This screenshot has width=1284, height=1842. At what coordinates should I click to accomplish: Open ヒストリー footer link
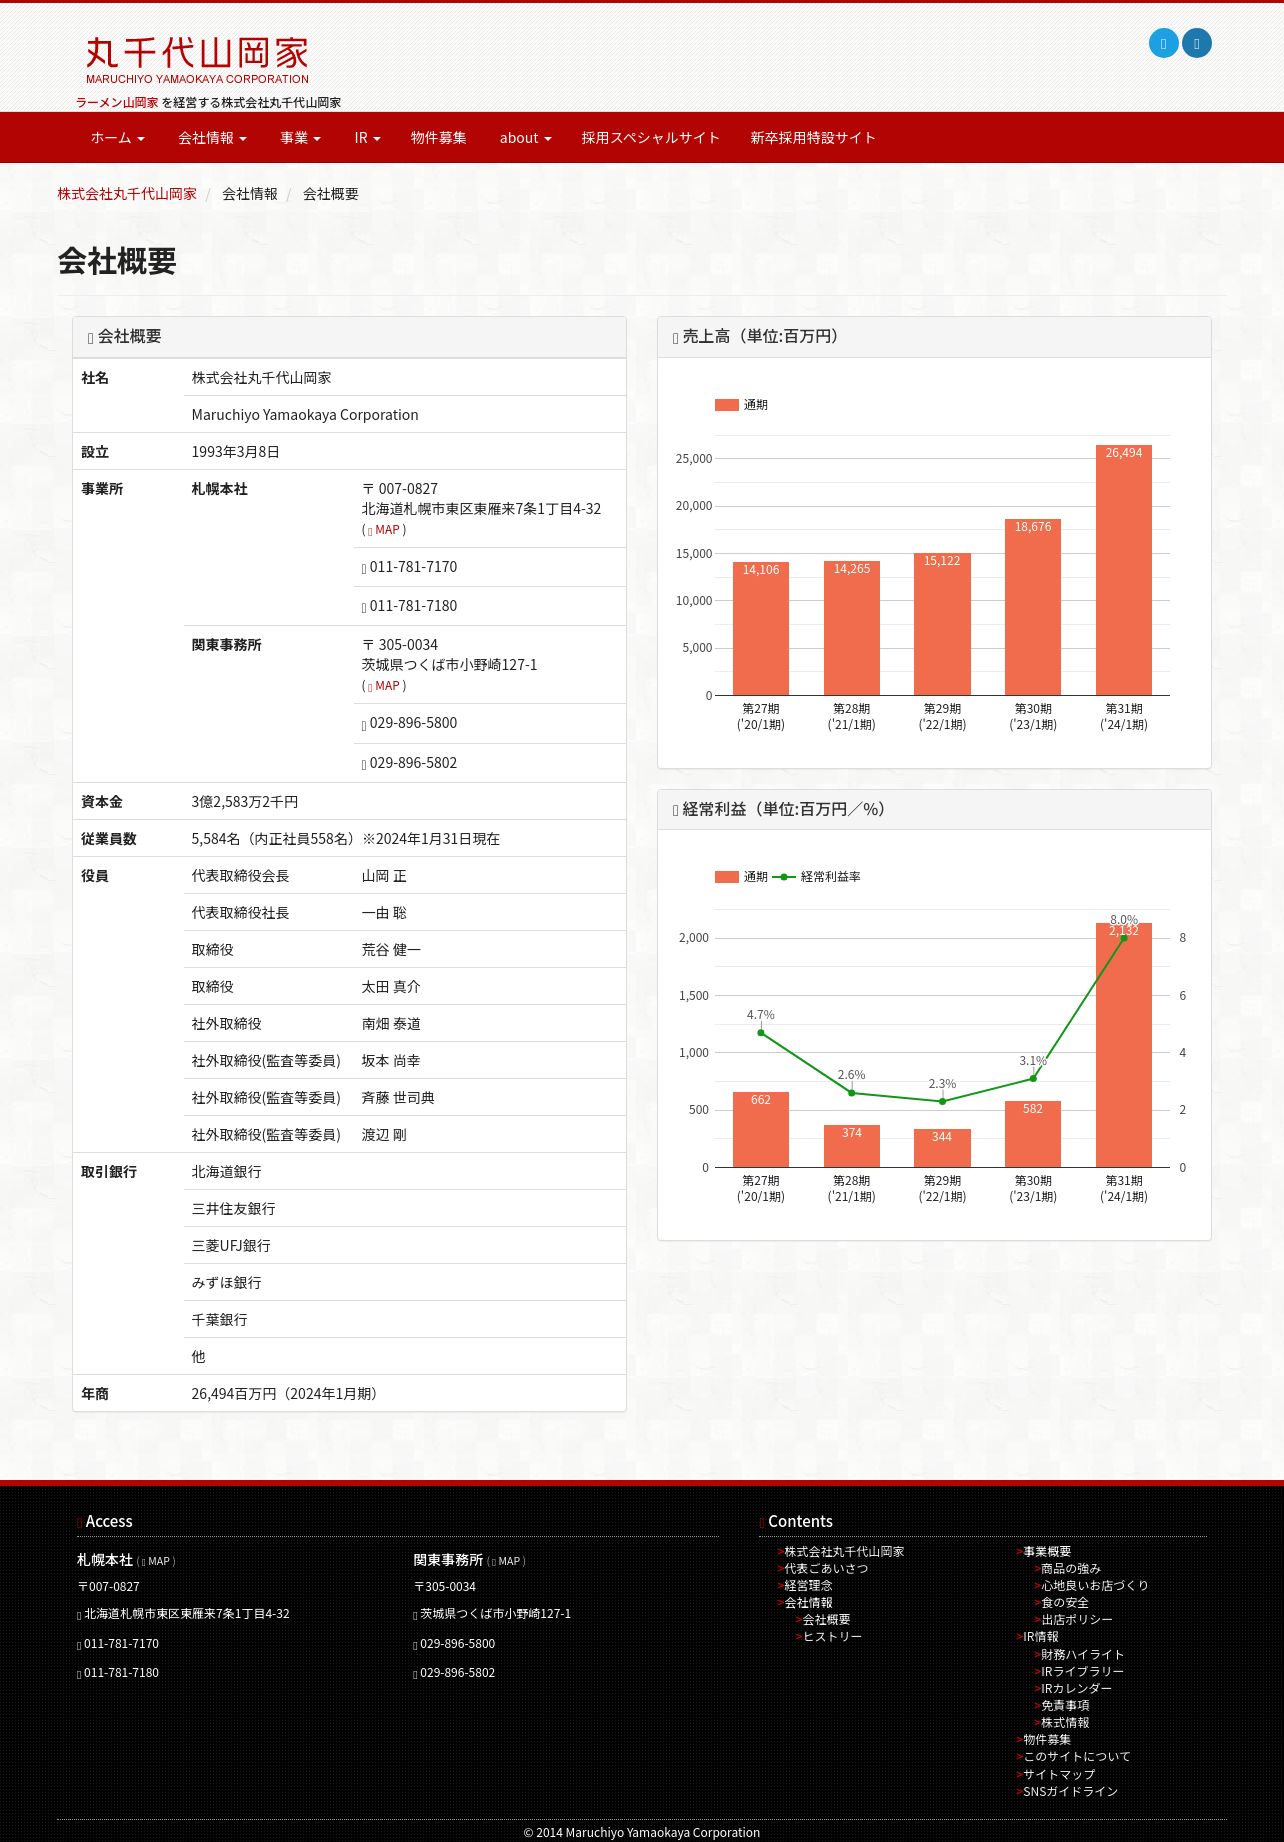point(832,1637)
